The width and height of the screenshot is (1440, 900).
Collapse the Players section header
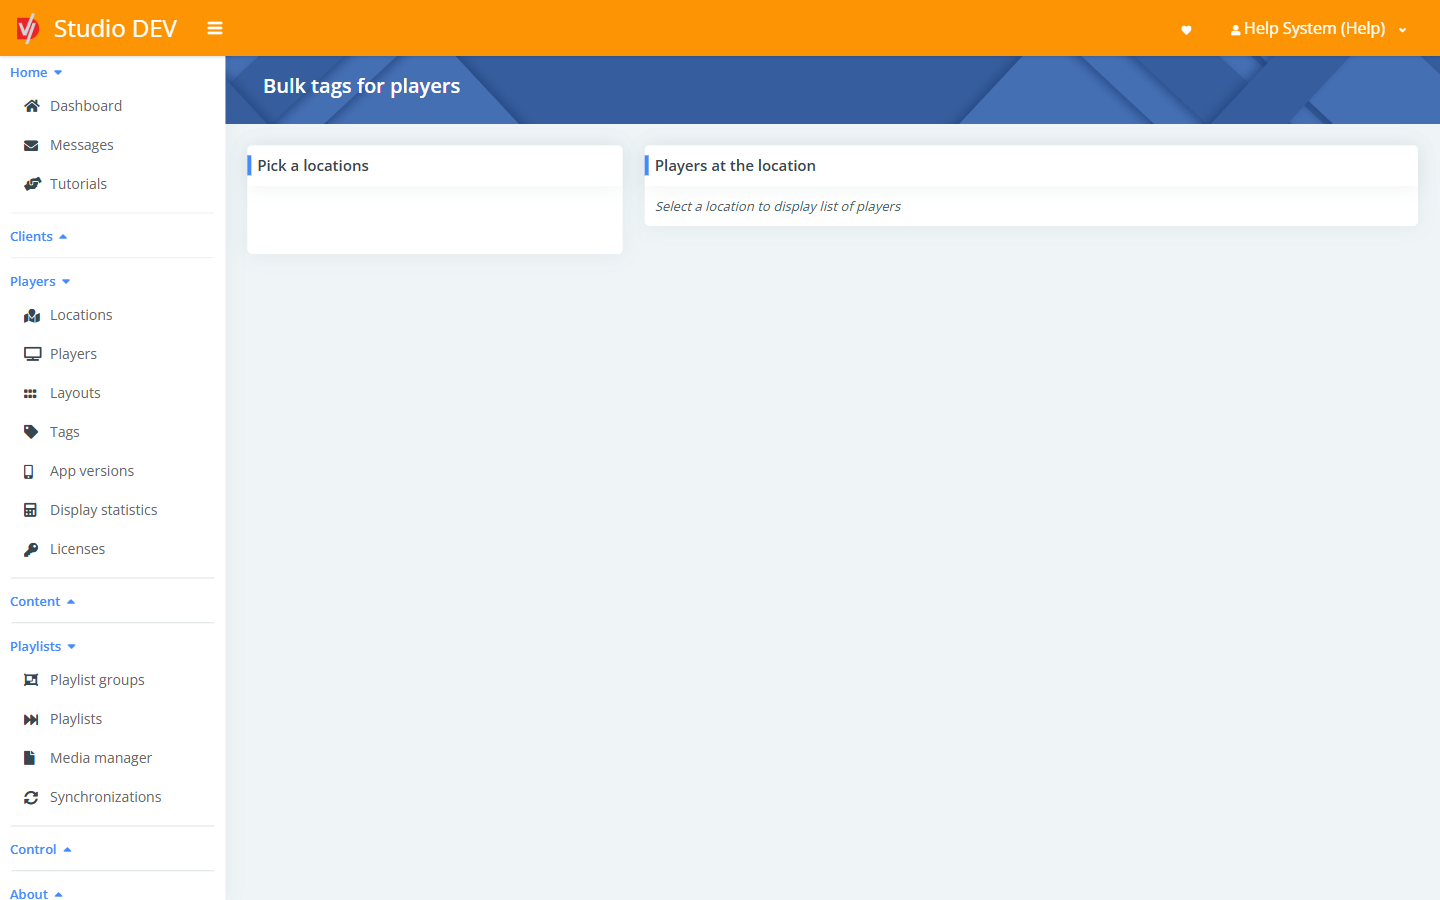40,281
